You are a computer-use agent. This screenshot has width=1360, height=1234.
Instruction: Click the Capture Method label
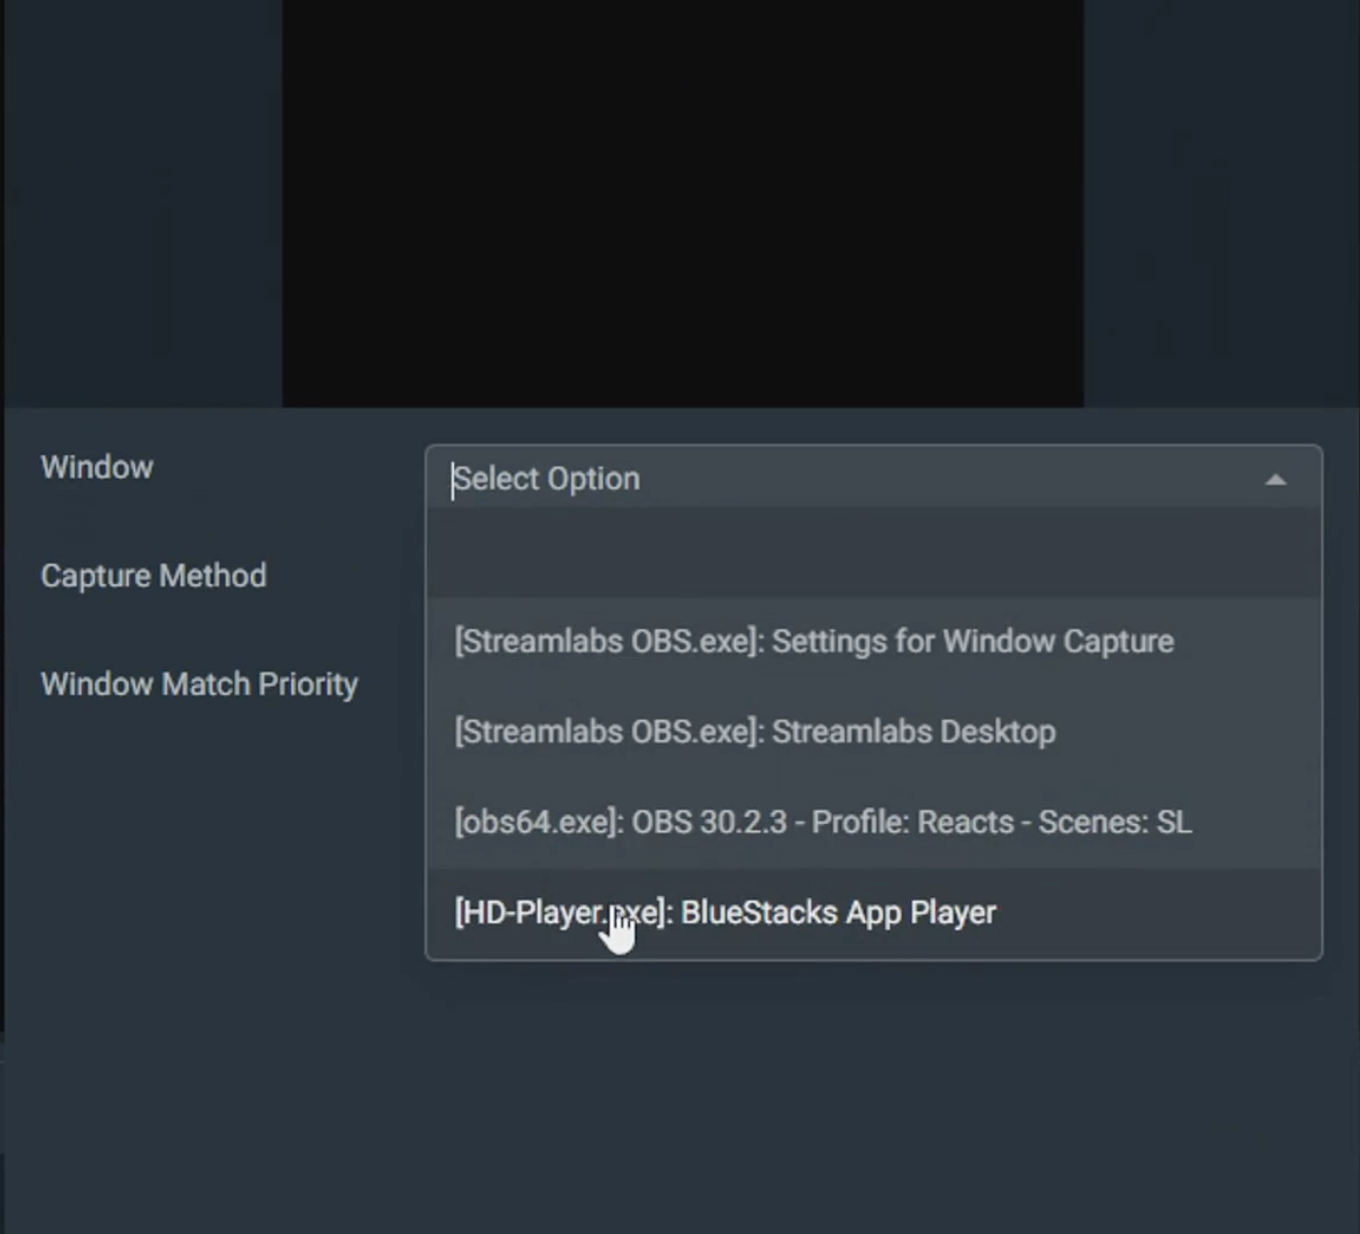(154, 576)
